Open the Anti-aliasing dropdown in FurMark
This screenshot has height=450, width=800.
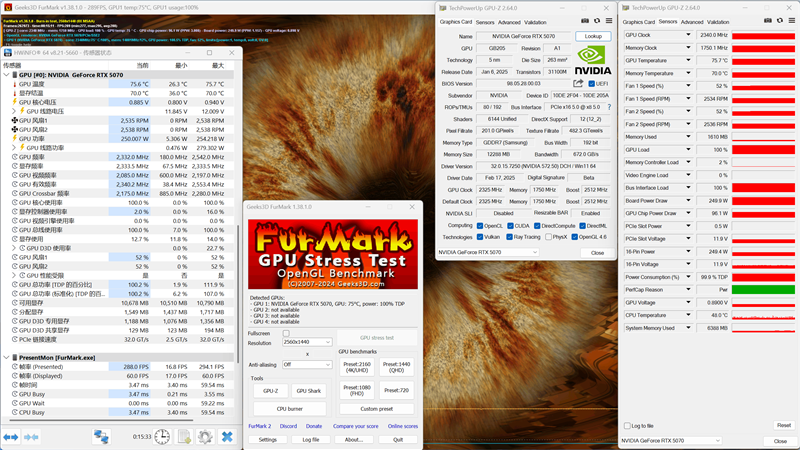click(307, 365)
